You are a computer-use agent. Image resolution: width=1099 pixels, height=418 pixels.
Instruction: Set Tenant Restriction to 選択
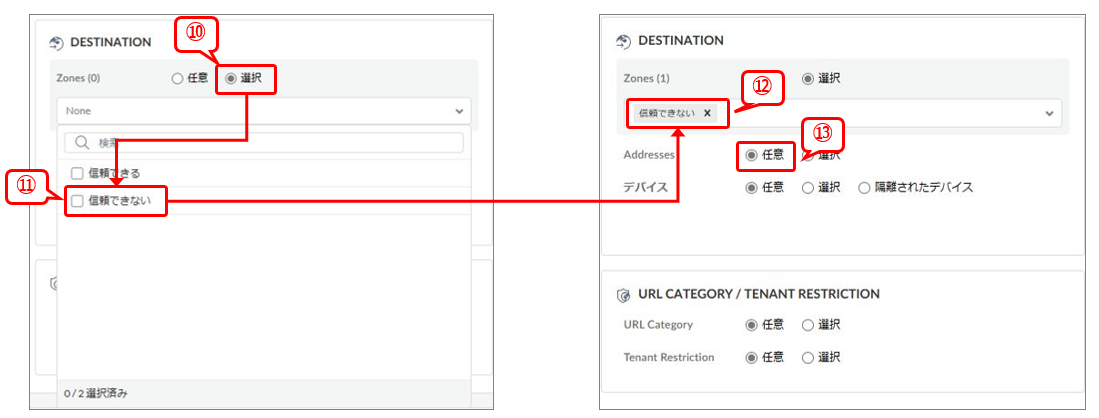point(808,357)
